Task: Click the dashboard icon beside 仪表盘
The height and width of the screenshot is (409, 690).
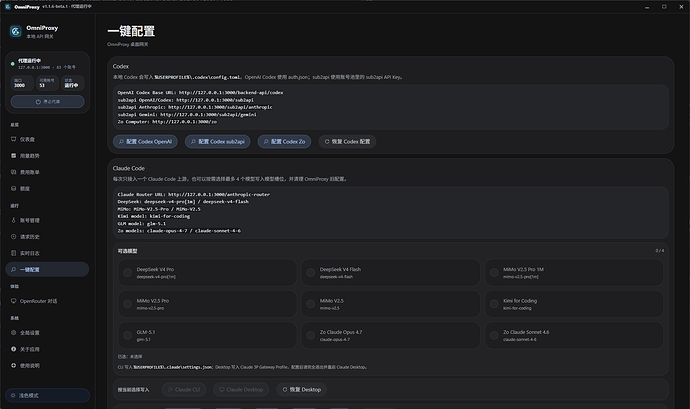Action: [14, 139]
